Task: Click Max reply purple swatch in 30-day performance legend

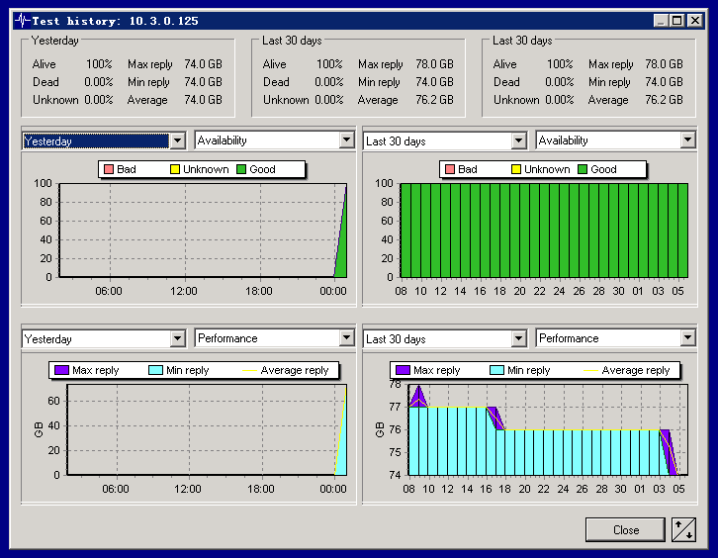Action: [403, 370]
